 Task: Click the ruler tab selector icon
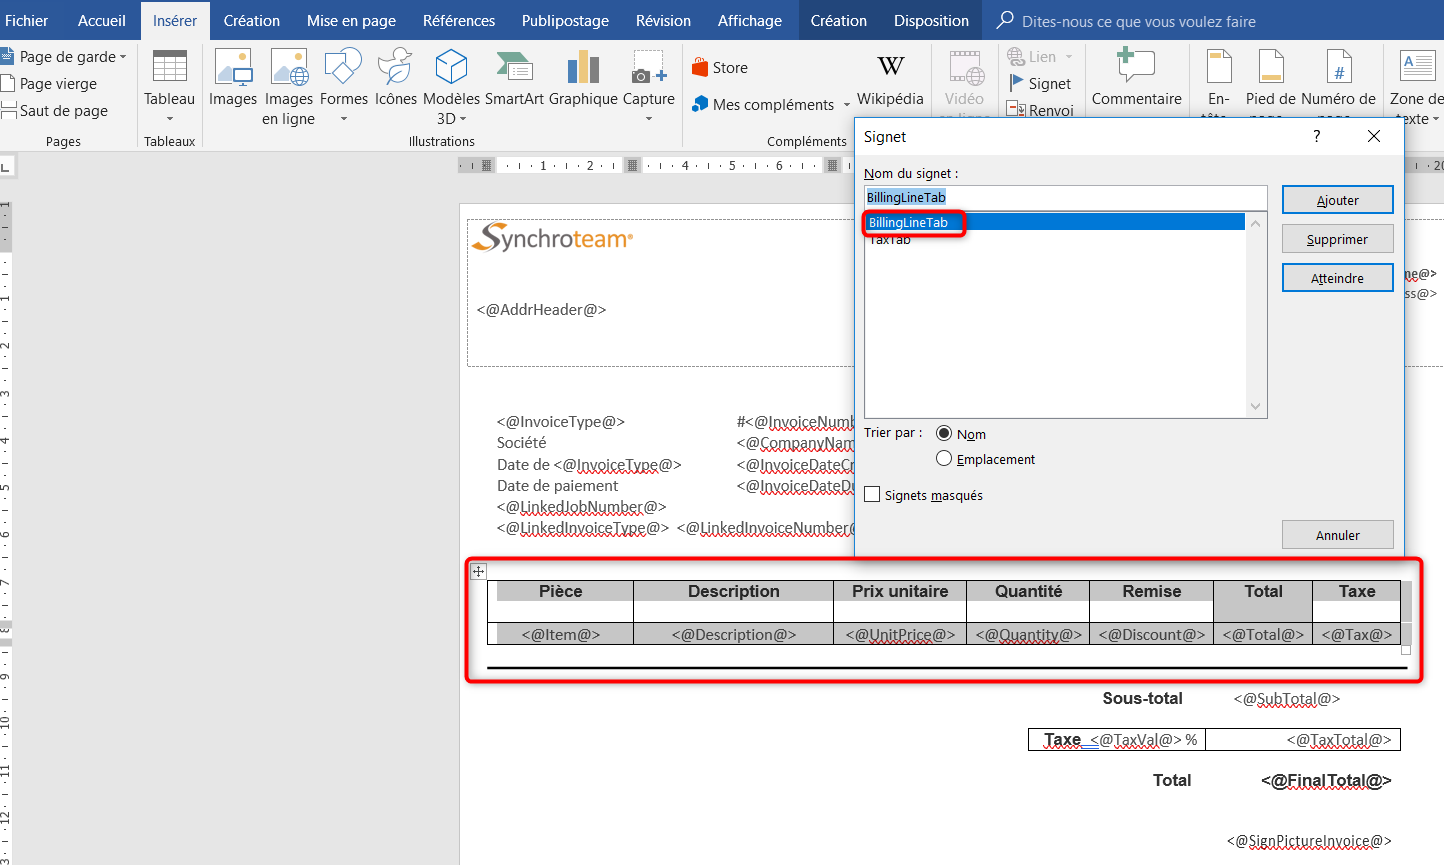coord(6,165)
